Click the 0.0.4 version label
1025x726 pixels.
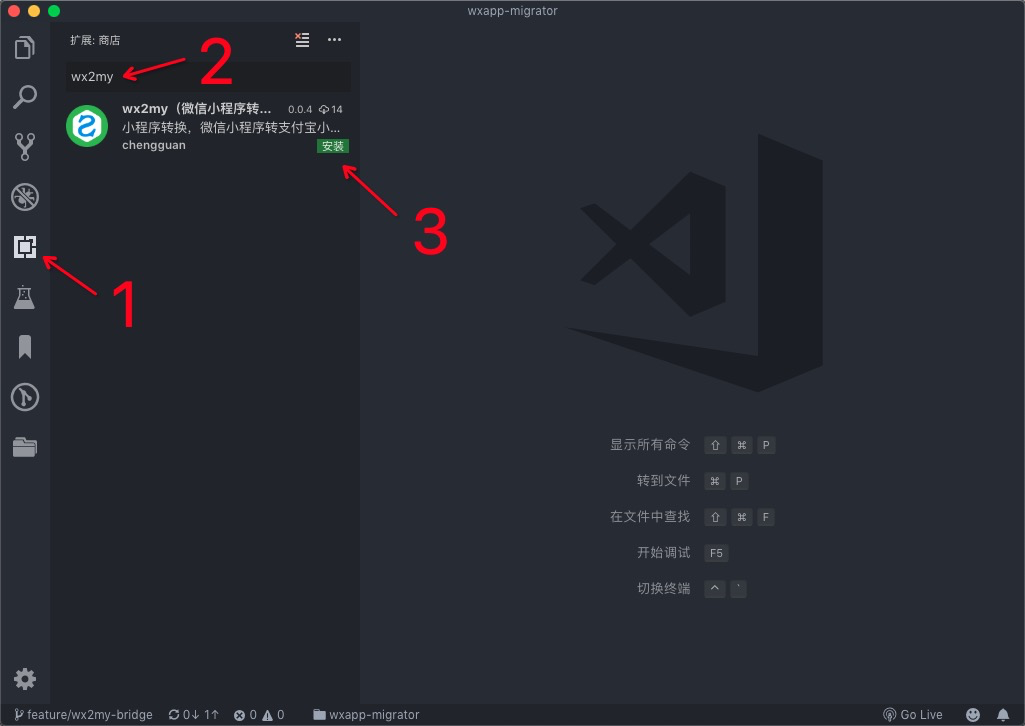pos(300,109)
